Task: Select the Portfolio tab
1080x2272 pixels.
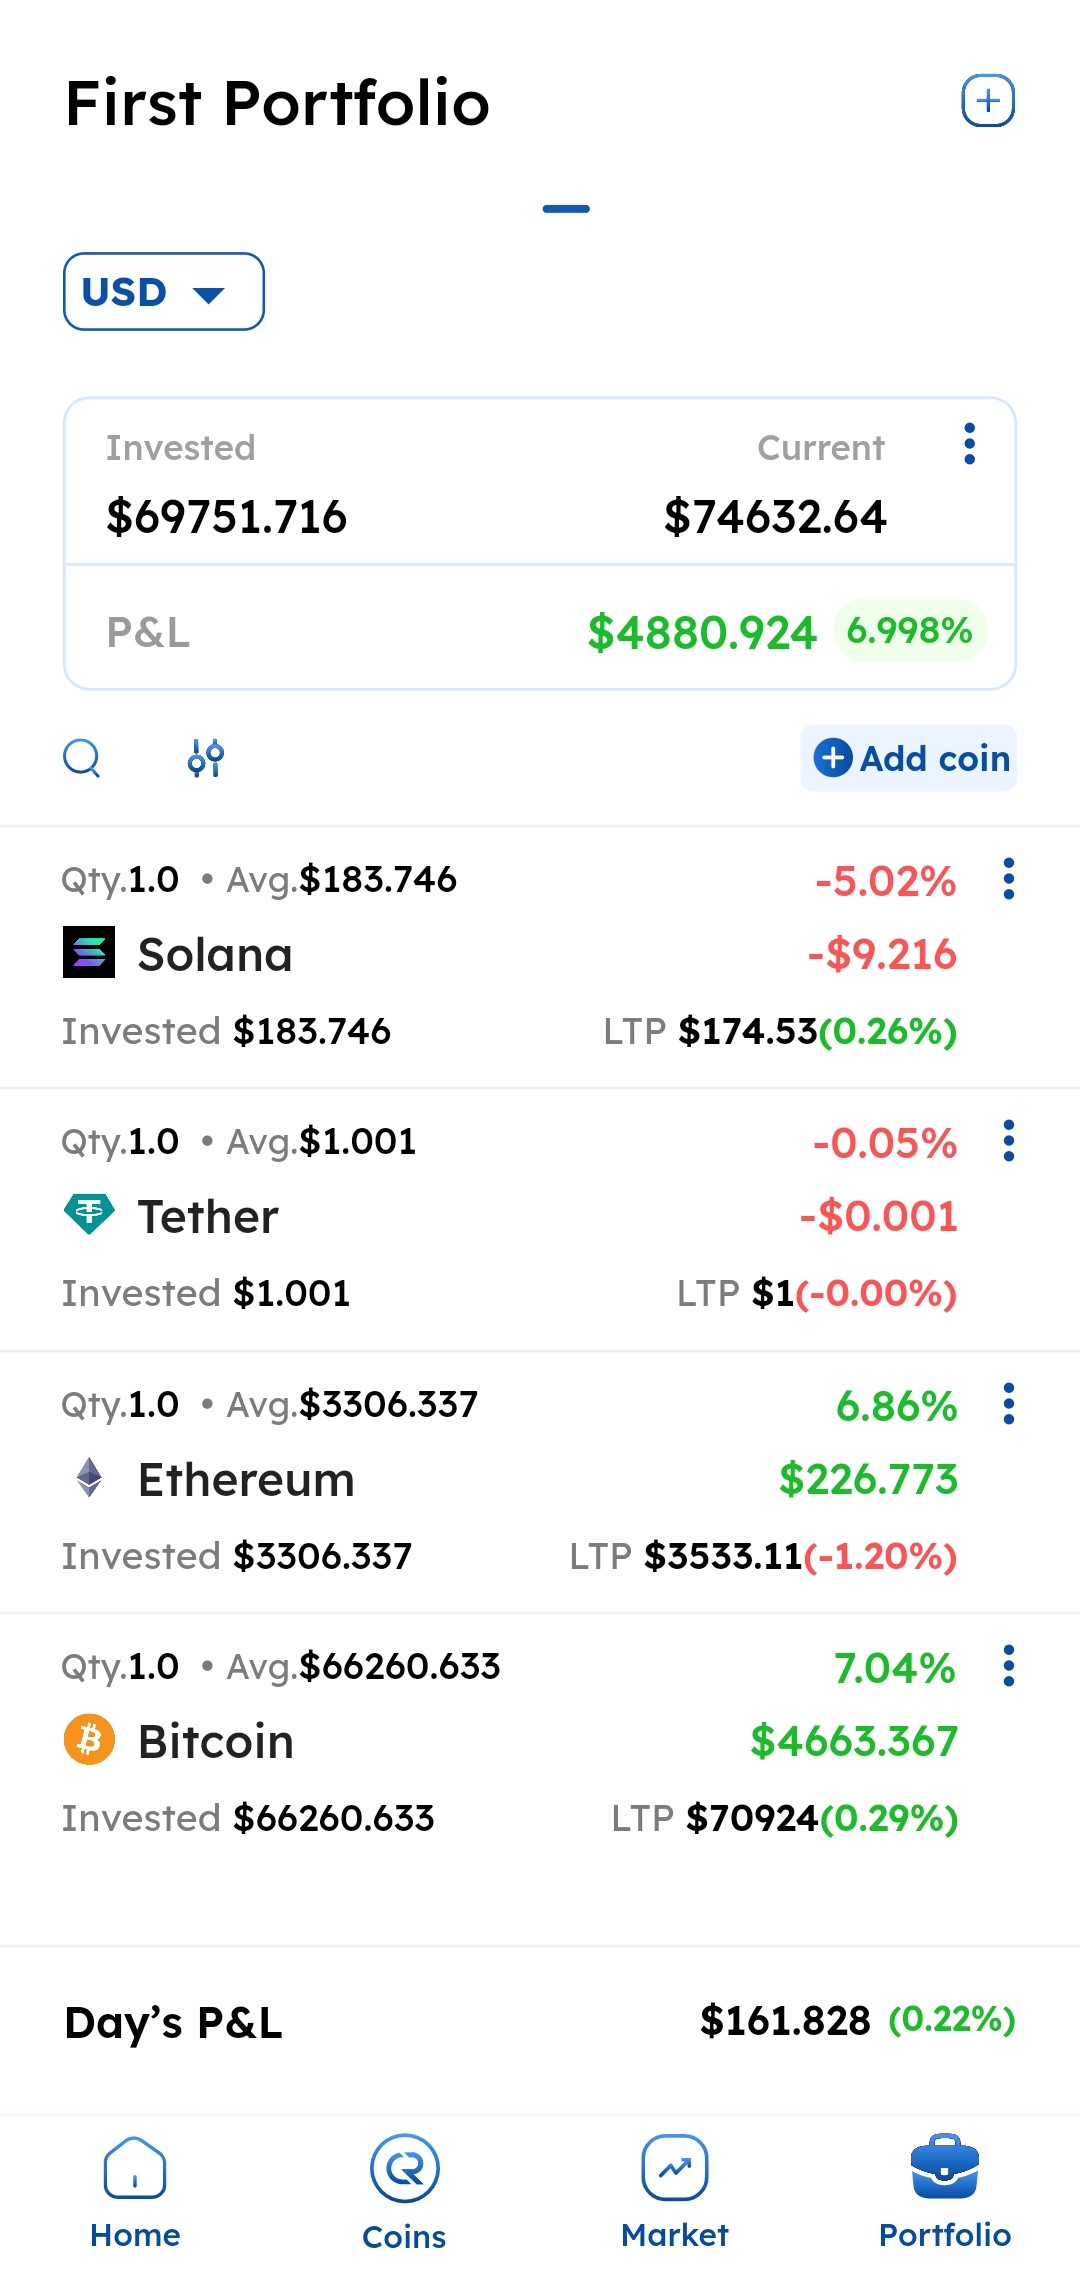Action: (x=944, y=2192)
